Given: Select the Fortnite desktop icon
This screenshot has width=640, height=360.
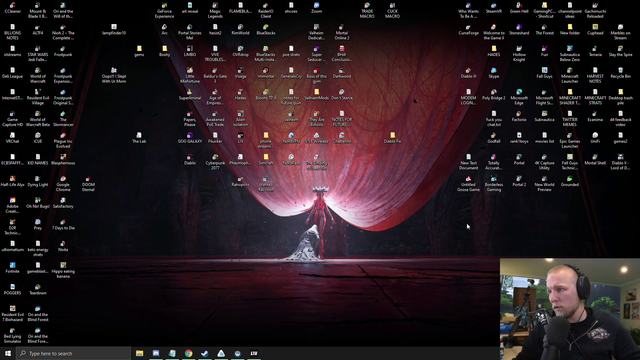Looking at the screenshot, I should (13, 268).
